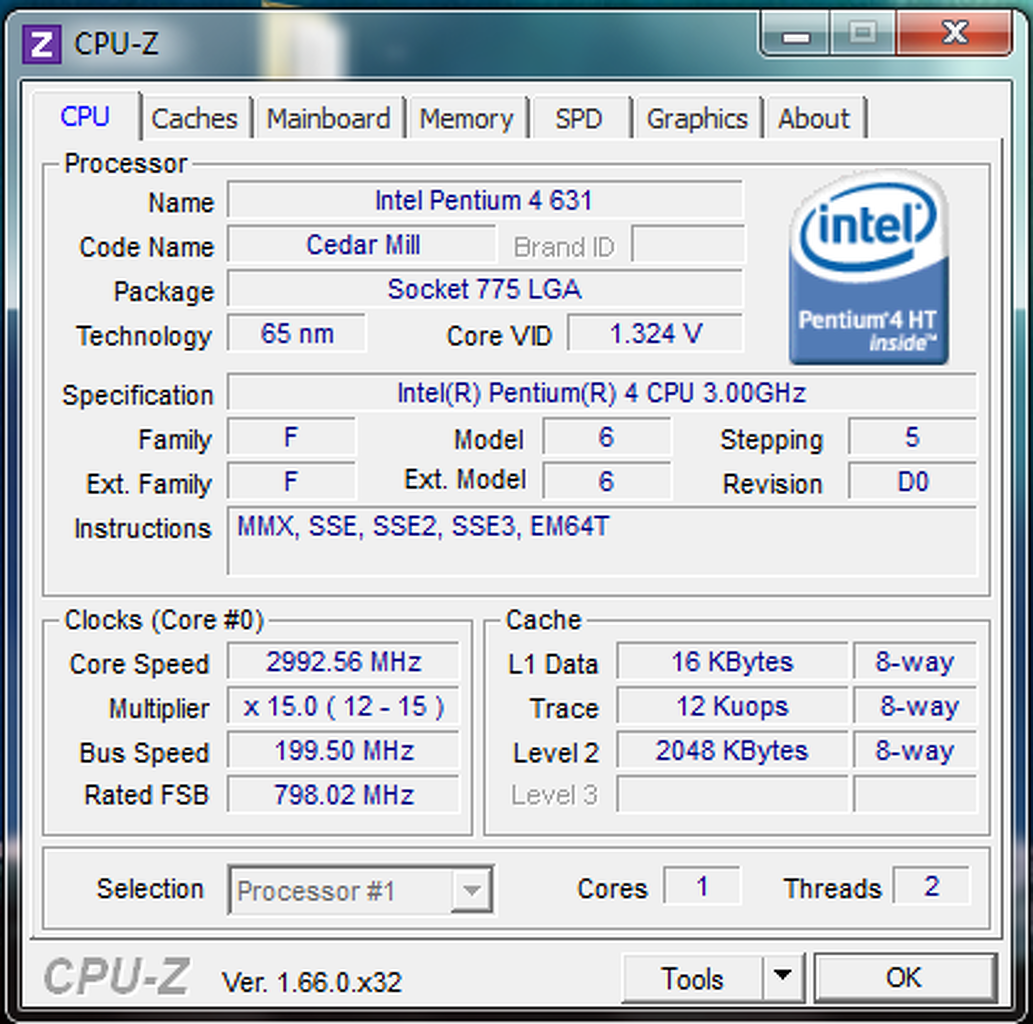Click the Trace cache value '12 Kuops'
This screenshot has width=1033, height=1024.
coord(732,706)
